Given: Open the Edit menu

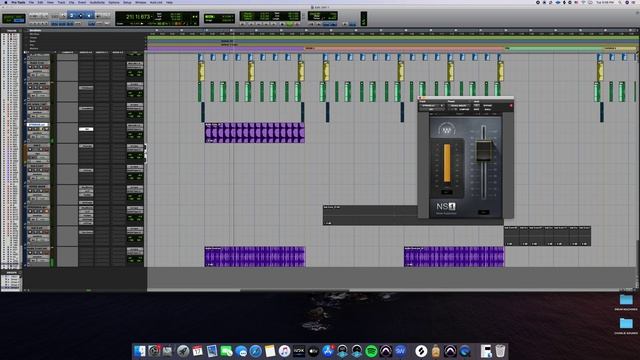Looking at the screenshot, I should pyautogui.click(x=40, y=2).
